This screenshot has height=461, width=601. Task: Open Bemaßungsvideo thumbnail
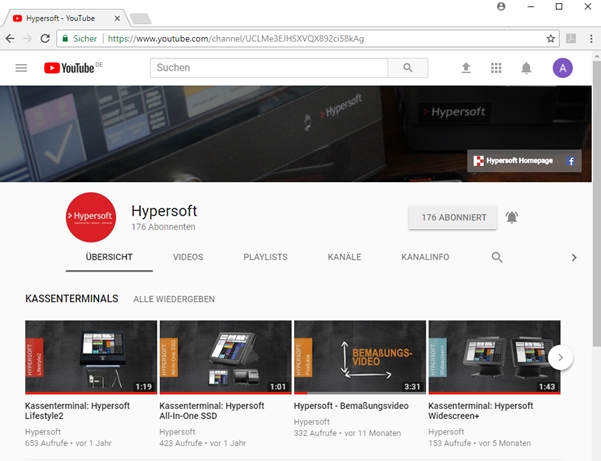tap(360, 357)
